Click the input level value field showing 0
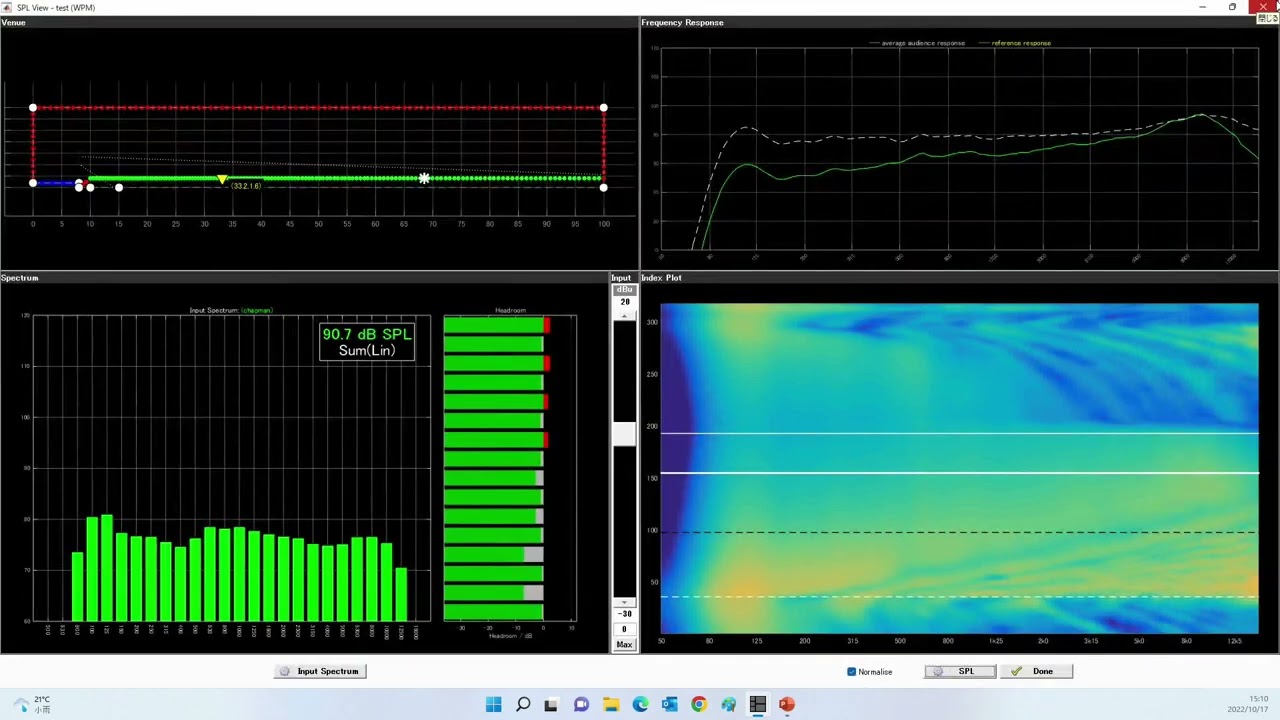1280x720 pixels. tap(624, 630)
